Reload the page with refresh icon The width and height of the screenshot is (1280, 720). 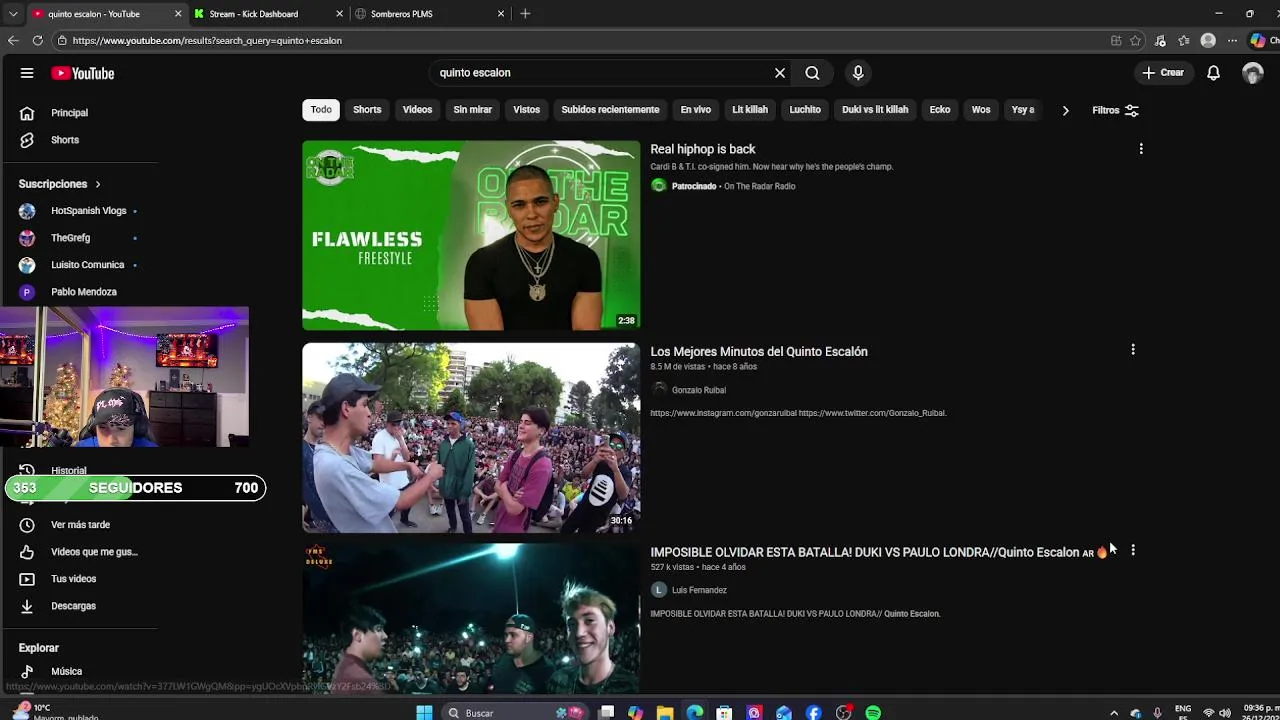[x=38, y=41]
